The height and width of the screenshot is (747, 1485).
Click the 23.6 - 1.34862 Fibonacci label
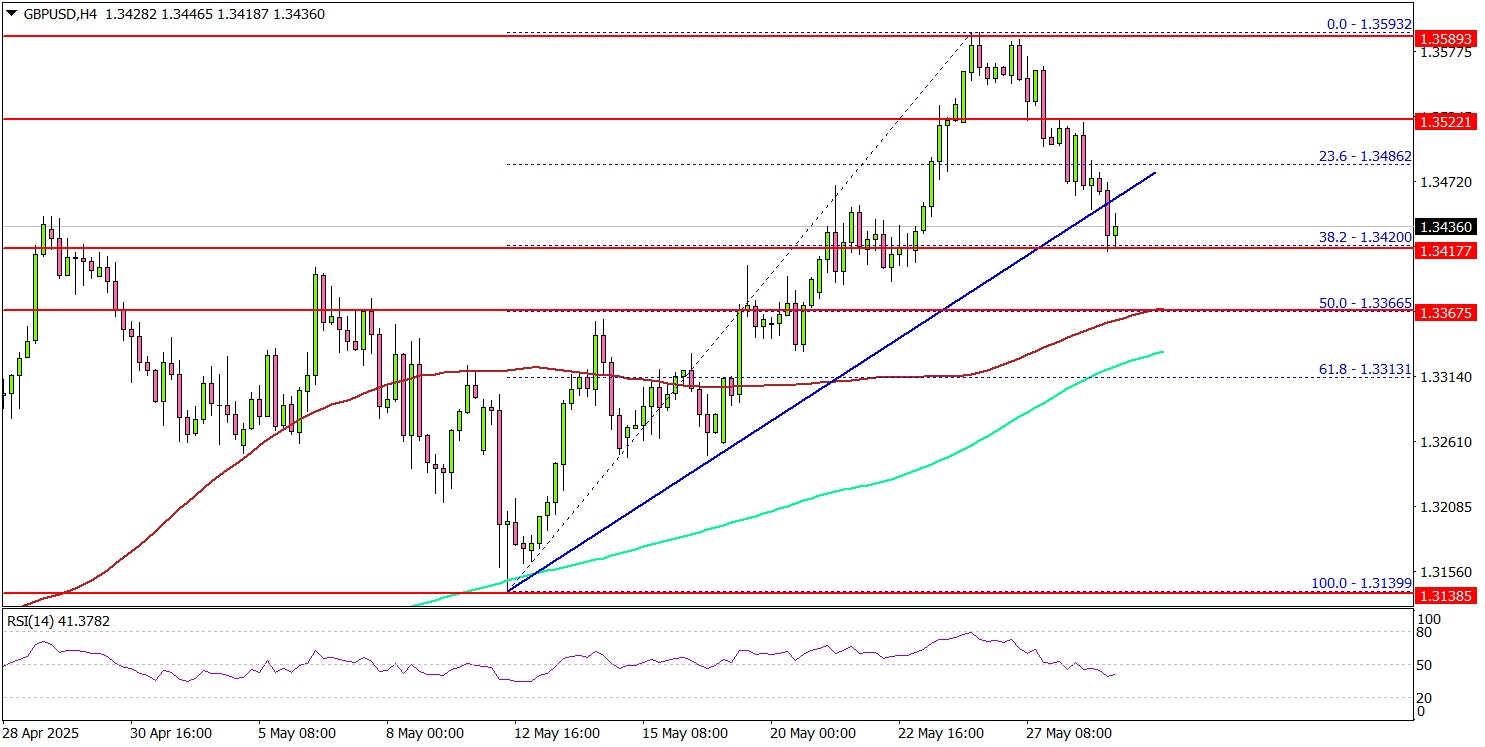[1365, 157]
